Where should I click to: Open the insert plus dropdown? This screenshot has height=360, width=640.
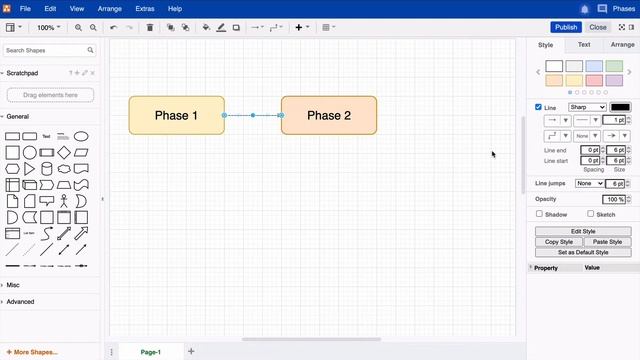302,27
